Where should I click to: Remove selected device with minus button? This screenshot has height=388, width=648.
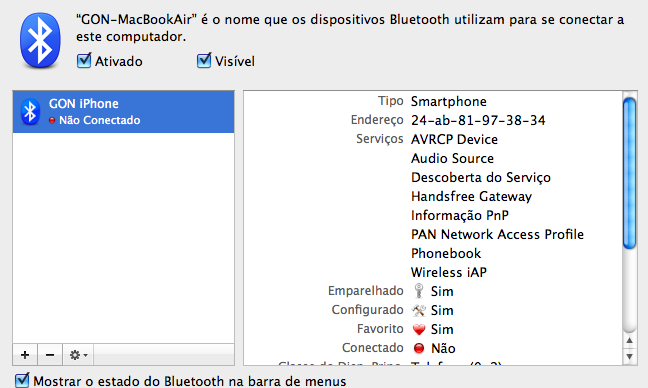[50, 355]
